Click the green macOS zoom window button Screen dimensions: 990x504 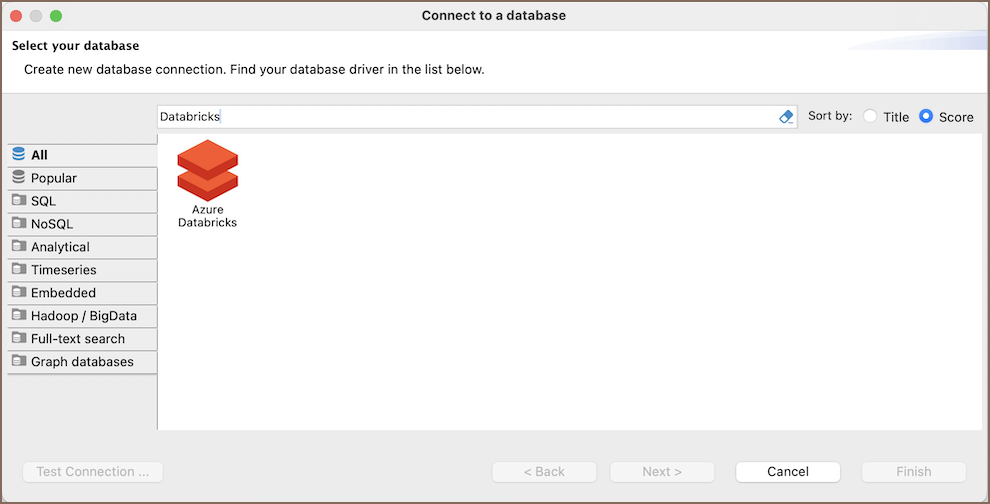tap(56, 16)
